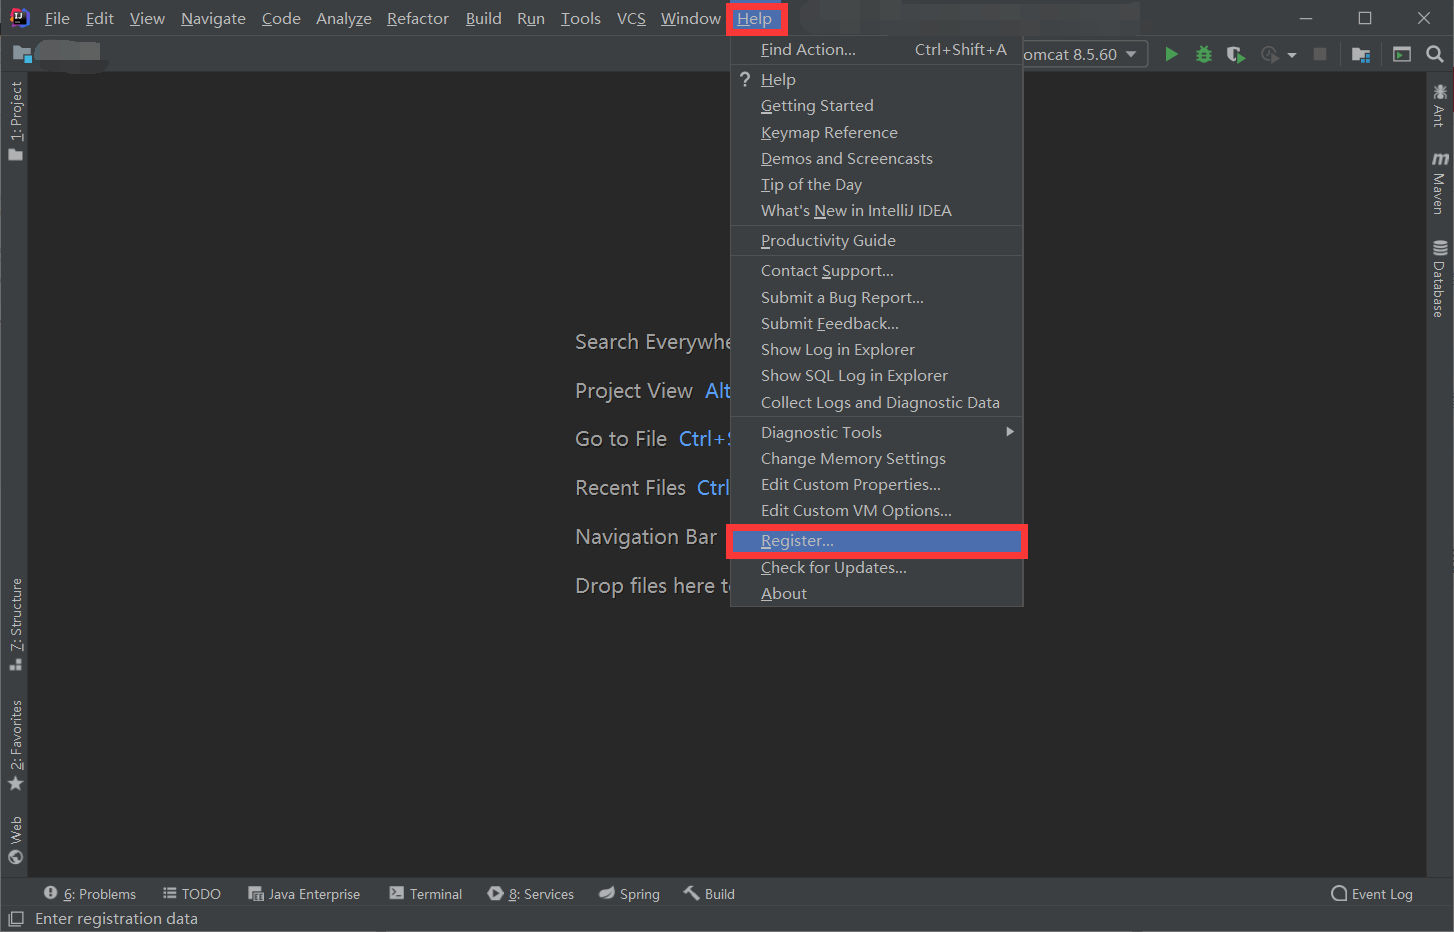
Task: Open the VCS menu
Action: 631,18
